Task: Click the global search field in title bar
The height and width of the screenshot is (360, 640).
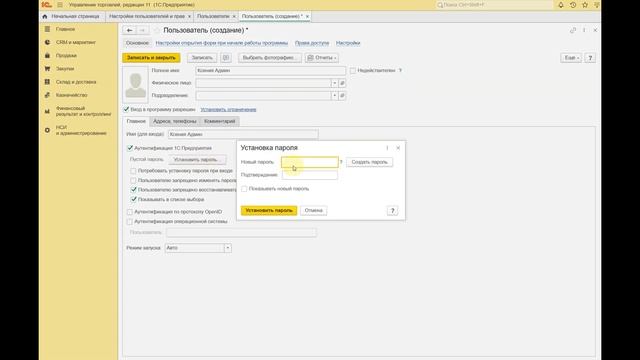Action: click(494, 5)
